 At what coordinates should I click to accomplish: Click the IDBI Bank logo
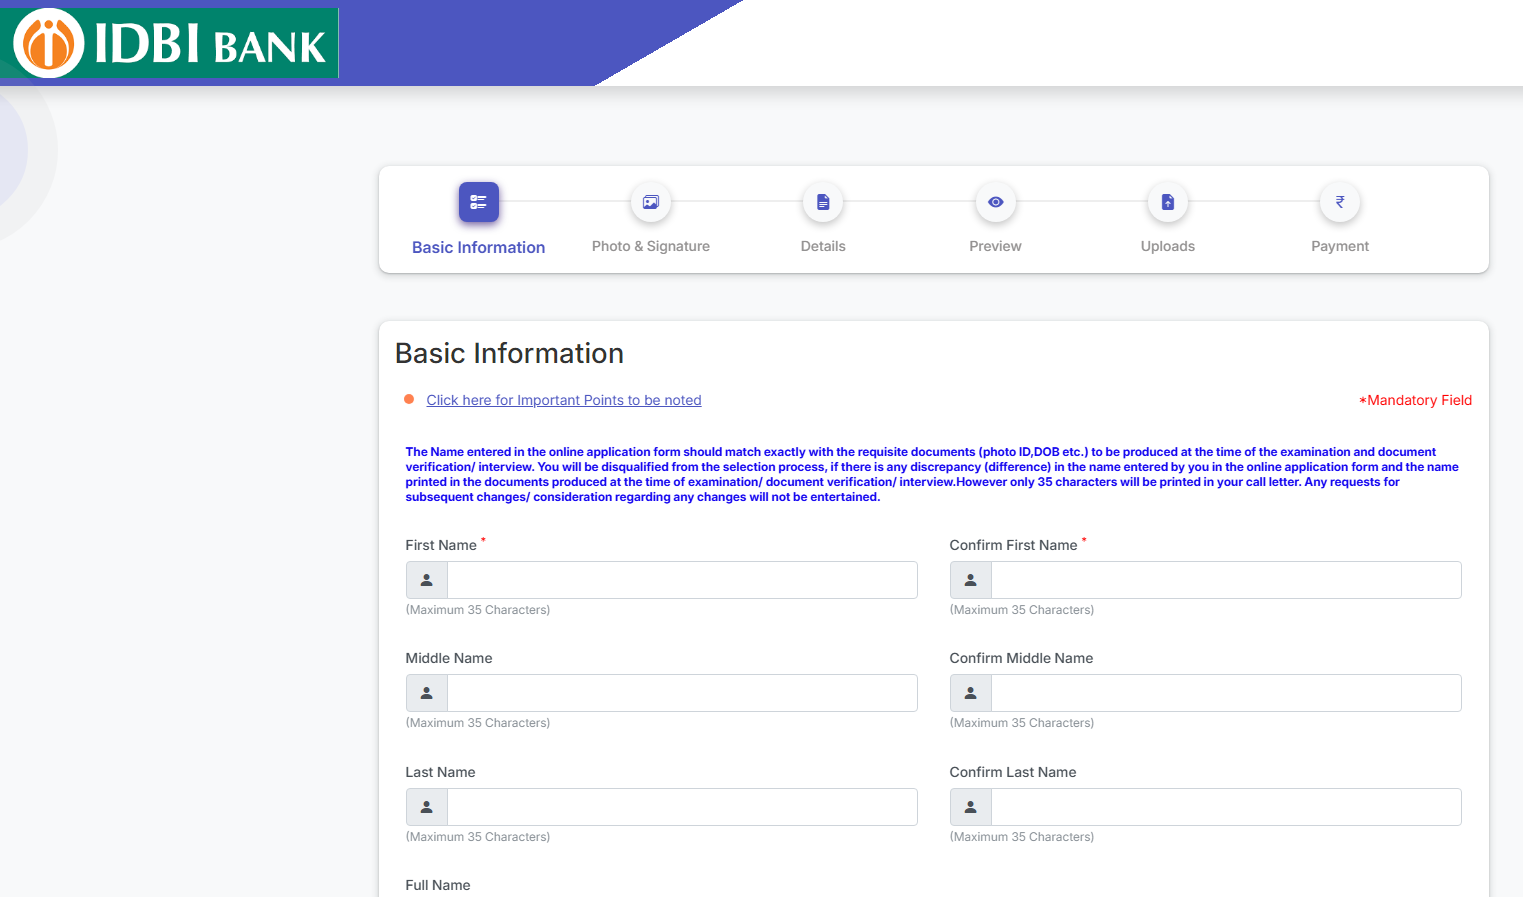170,43
